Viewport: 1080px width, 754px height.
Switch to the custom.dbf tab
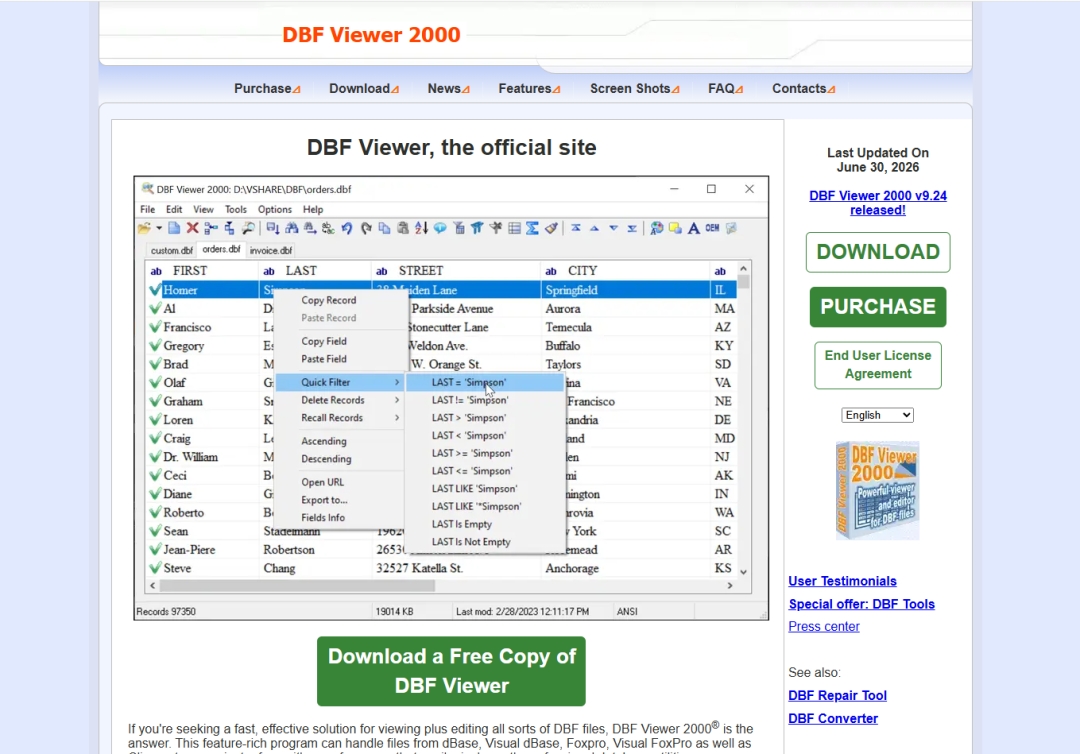pos(172,251)
